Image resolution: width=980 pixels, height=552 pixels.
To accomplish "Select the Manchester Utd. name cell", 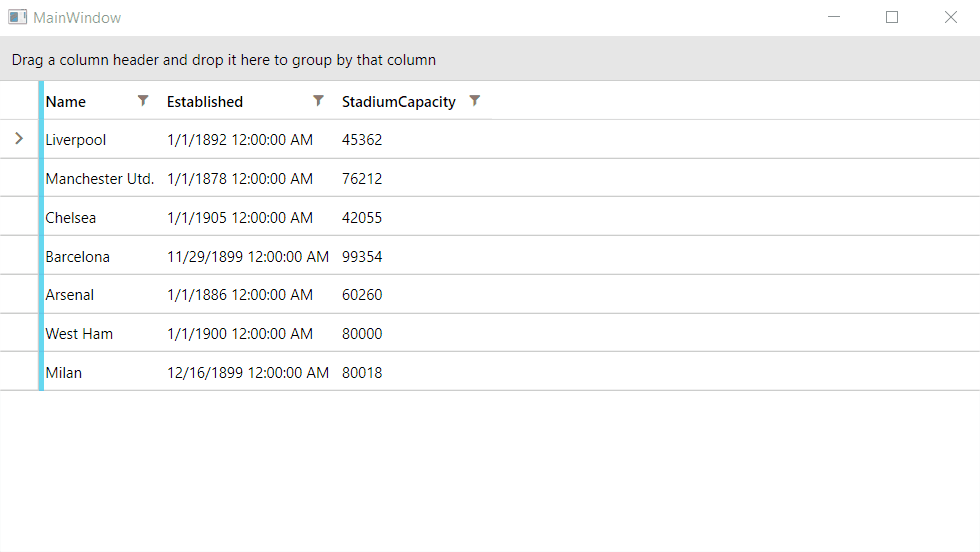I will point(100,179).
